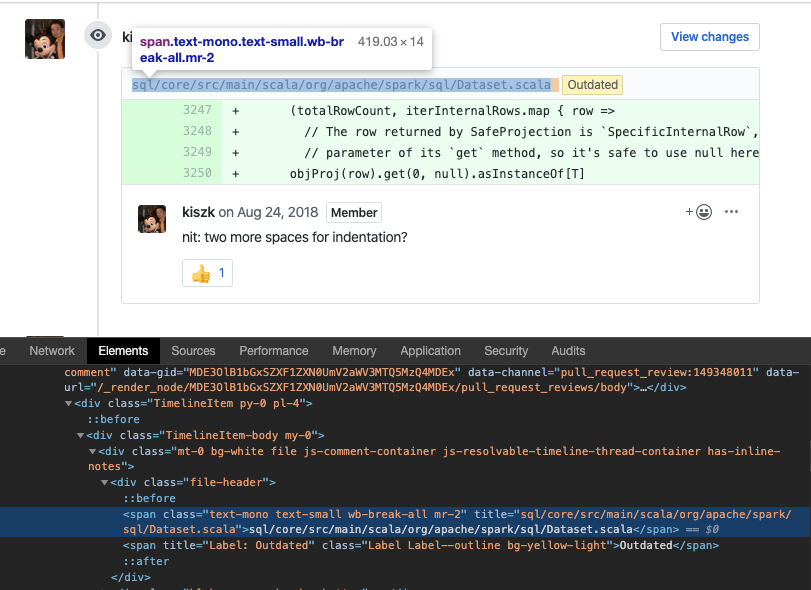This screenshot has height=590, width=811.
Task: Click the thumbs up reaction button
Action: pyautogui.click(x=207, y=273)
